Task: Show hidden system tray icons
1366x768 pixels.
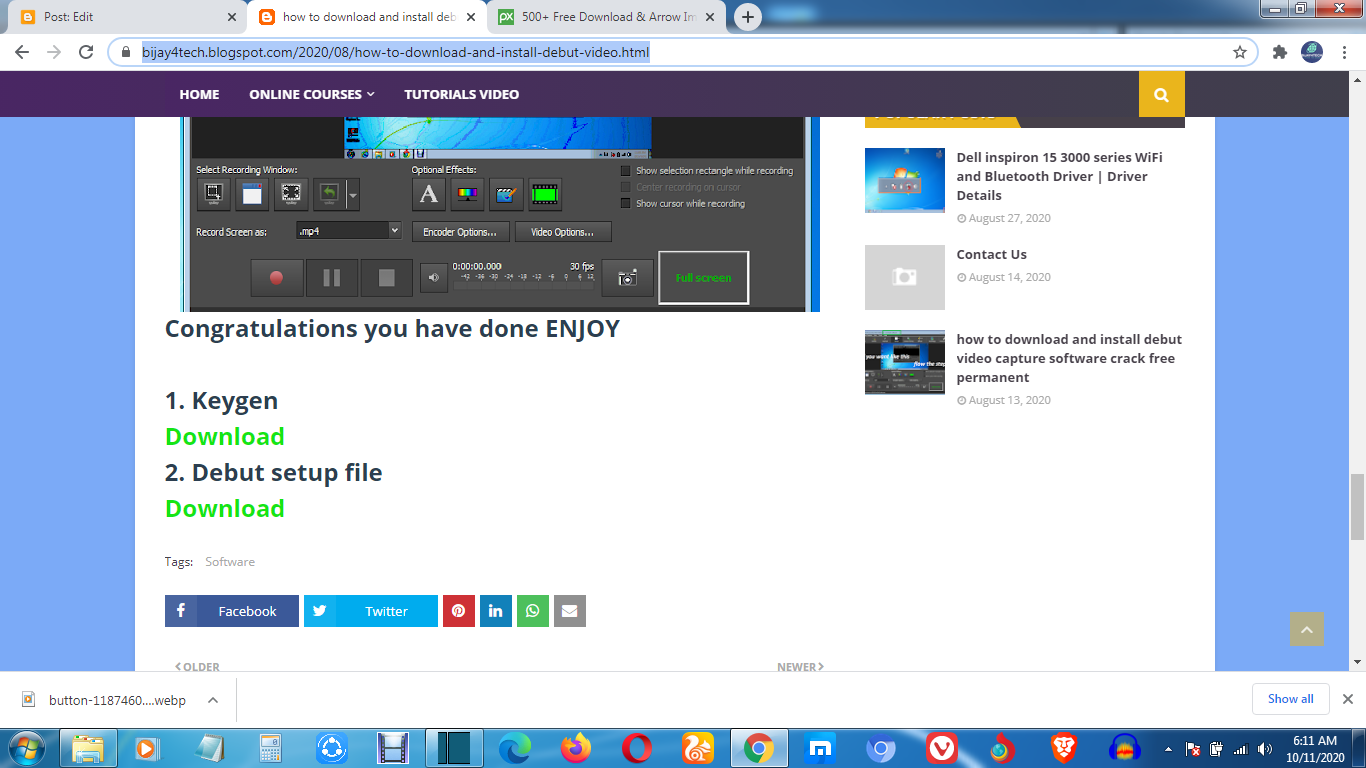Action: (x=1169, y=749)
